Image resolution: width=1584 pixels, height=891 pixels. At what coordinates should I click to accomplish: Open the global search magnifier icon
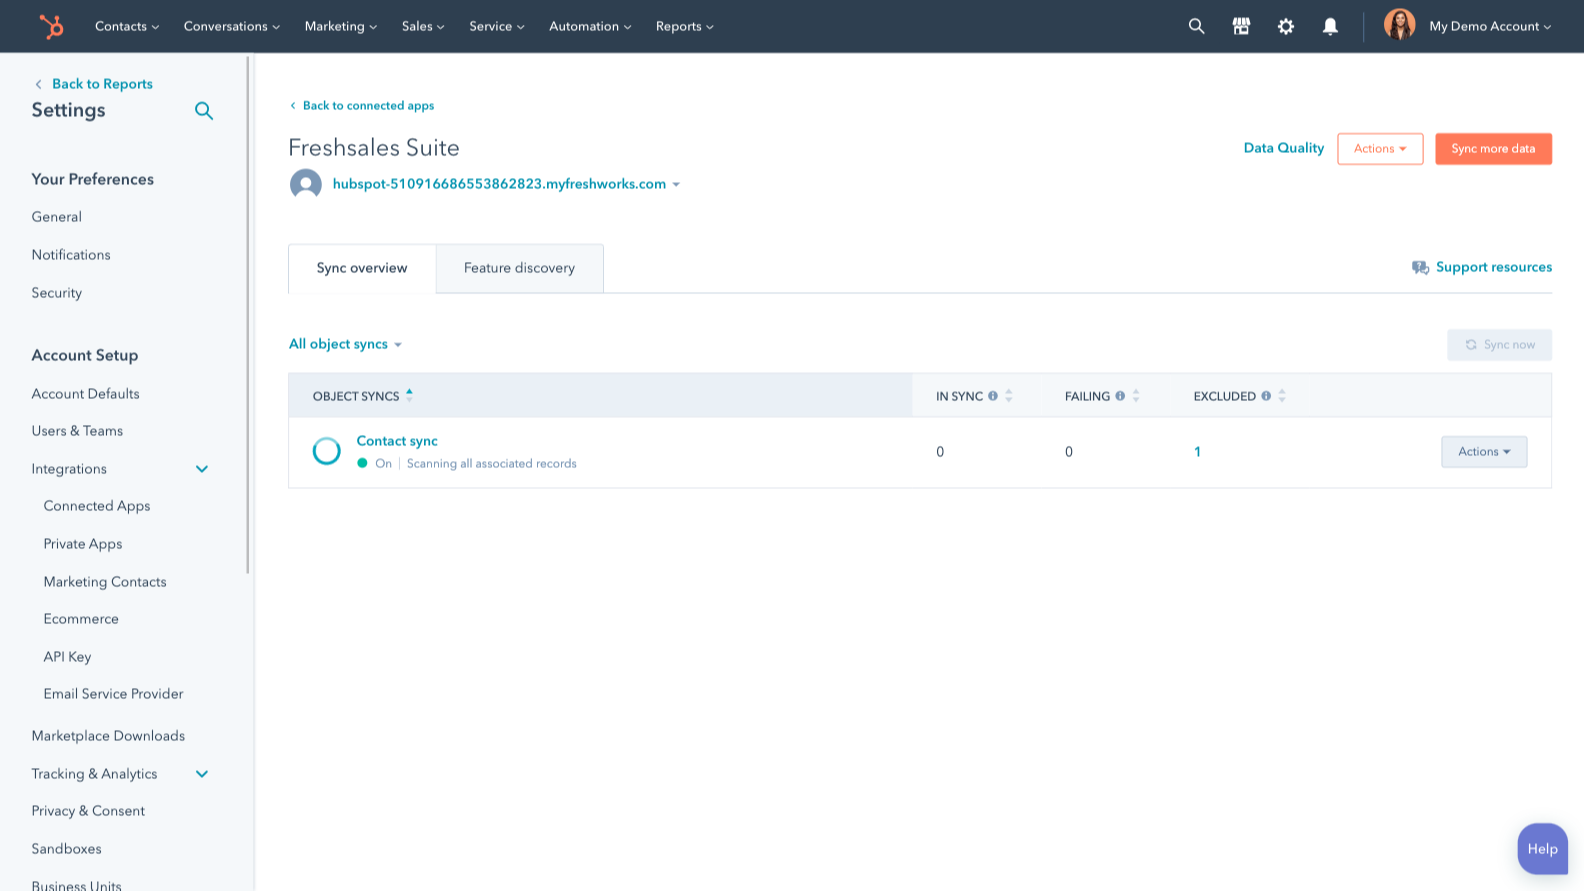coord(1196,26)
